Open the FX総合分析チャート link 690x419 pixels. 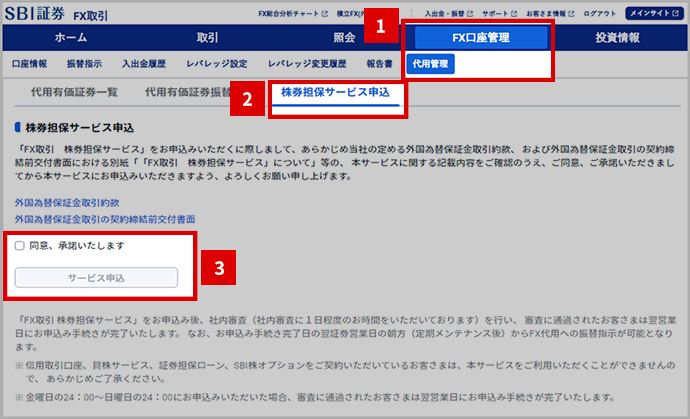click(x=293, y=14)
